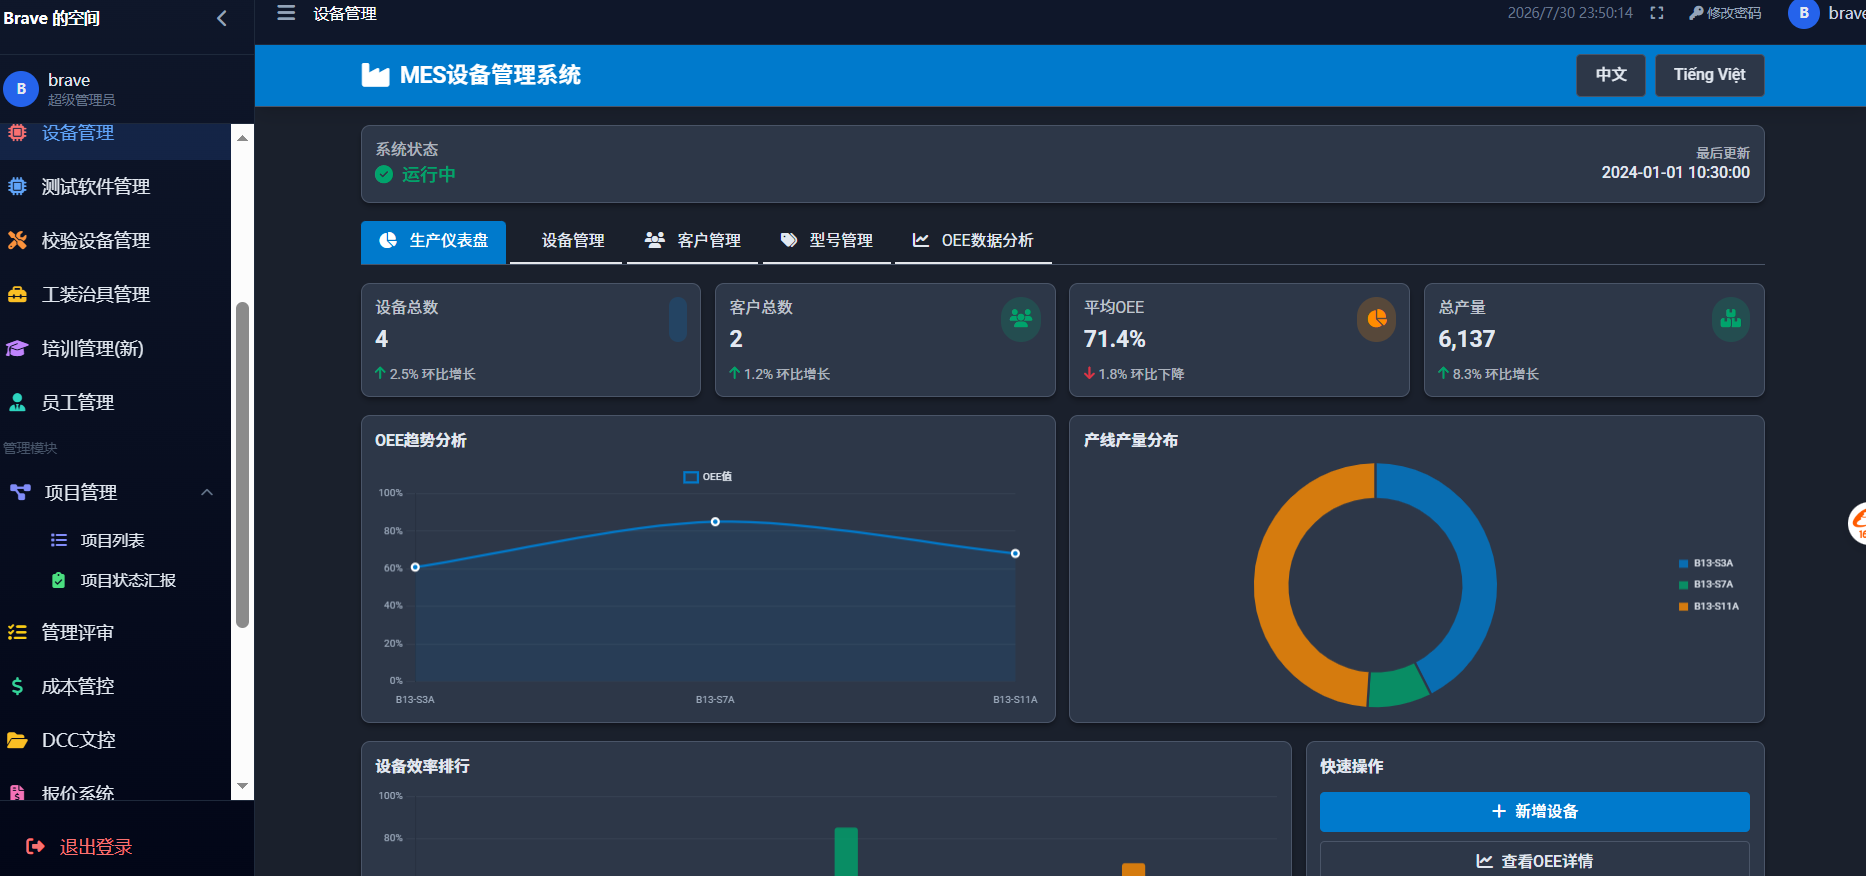1866x876 pixels.
Task: Click the 平均OEE pie chart icon
Action: tap(1376, 319)
